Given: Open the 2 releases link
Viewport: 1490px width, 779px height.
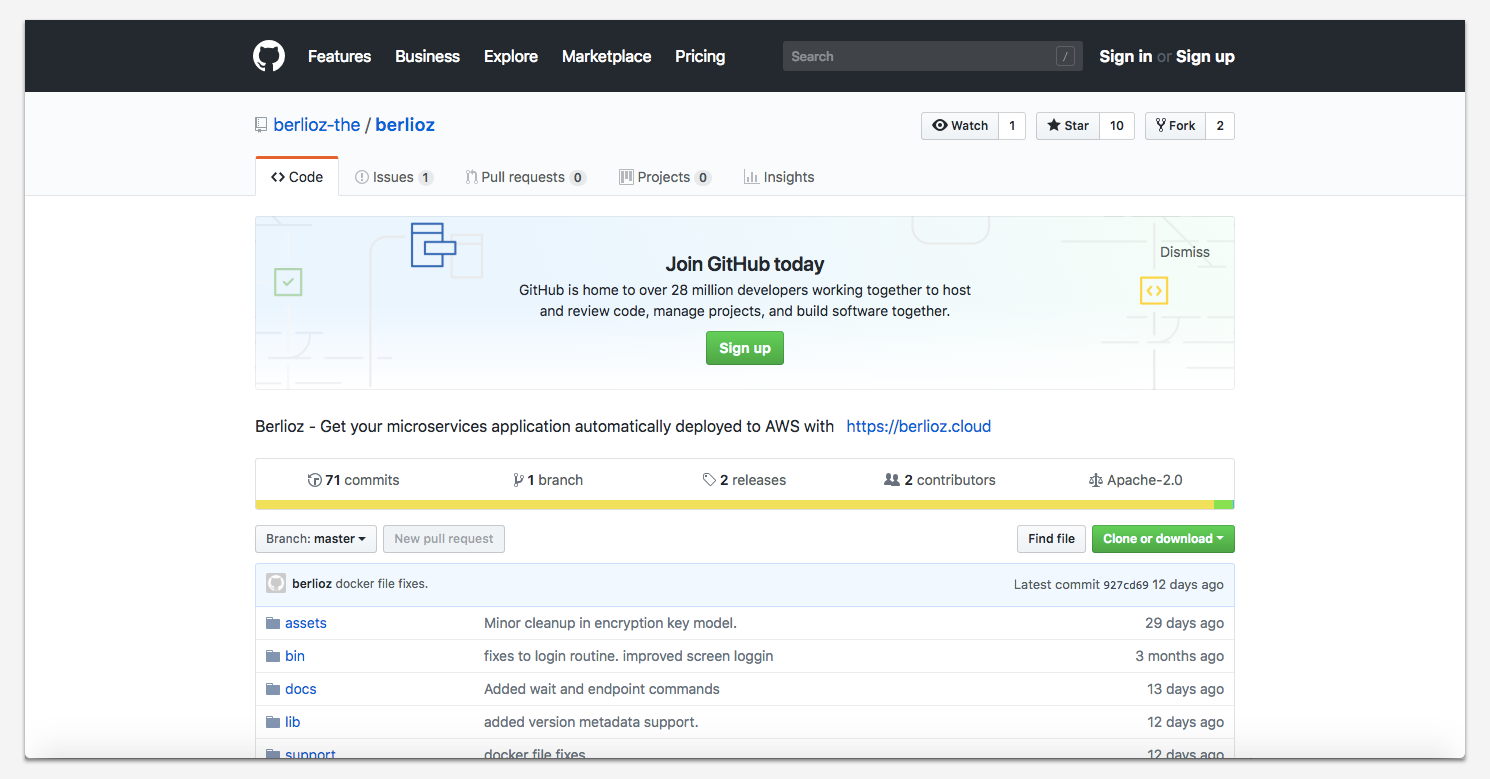Looking at the screenshot, I should pos(745,480).
